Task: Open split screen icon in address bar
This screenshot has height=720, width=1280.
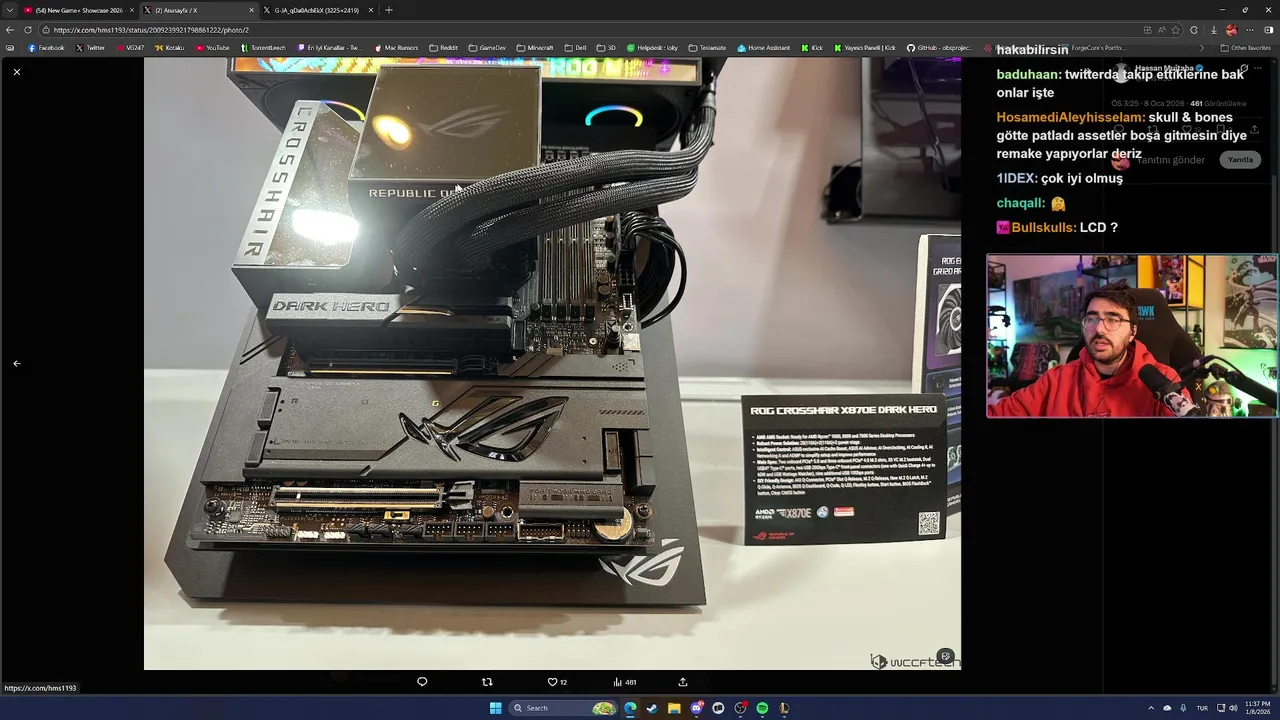Action: (1147, 30)
